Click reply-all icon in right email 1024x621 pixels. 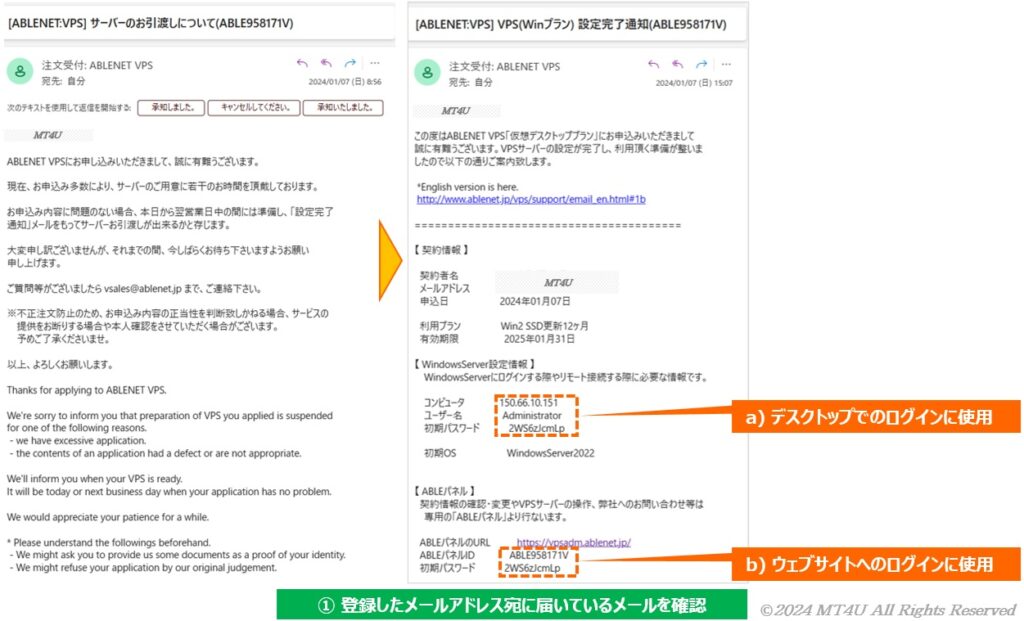click(x=677, y=64)
